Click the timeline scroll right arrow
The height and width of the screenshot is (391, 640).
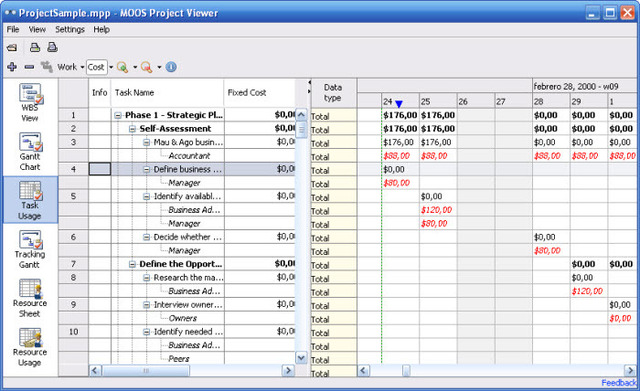(629, 371)
